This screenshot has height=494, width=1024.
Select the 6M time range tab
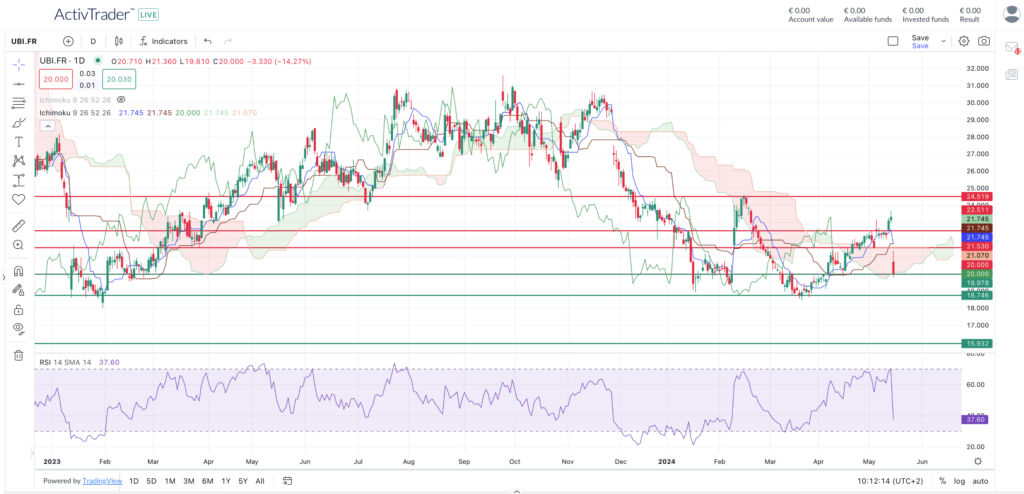click(x=207, y=481)
